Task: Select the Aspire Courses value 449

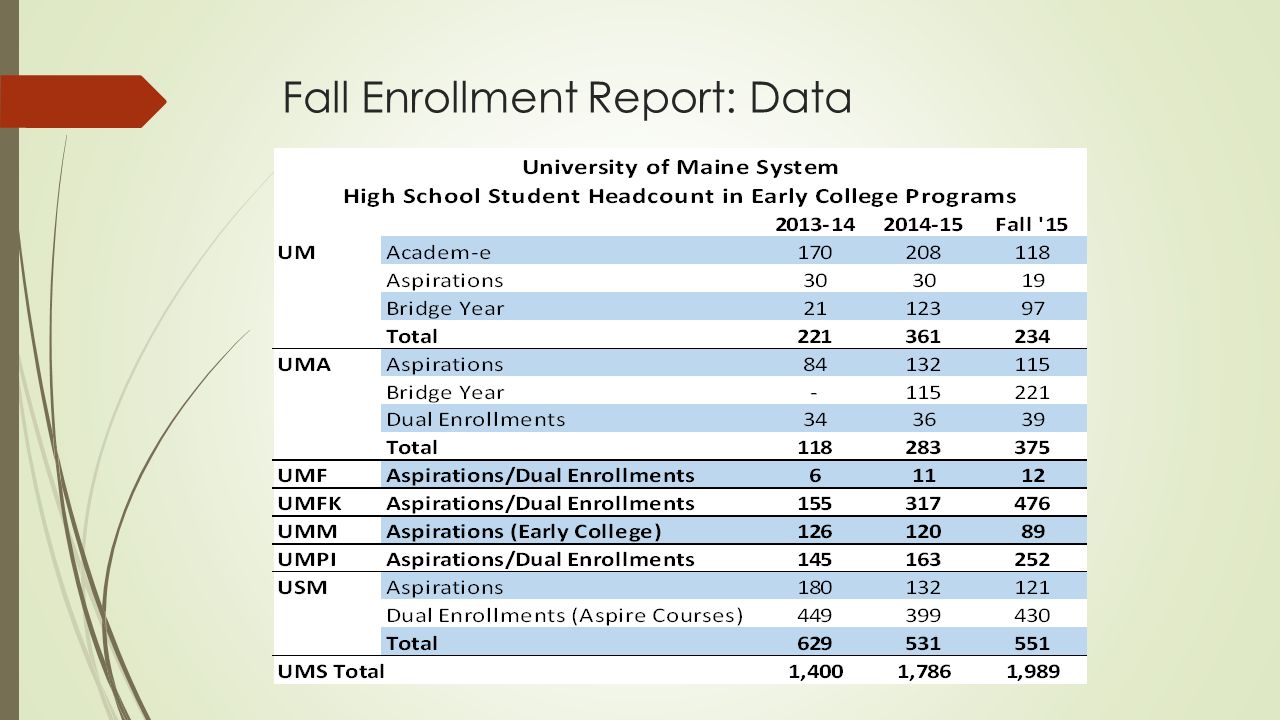Action: coord(815,614)
